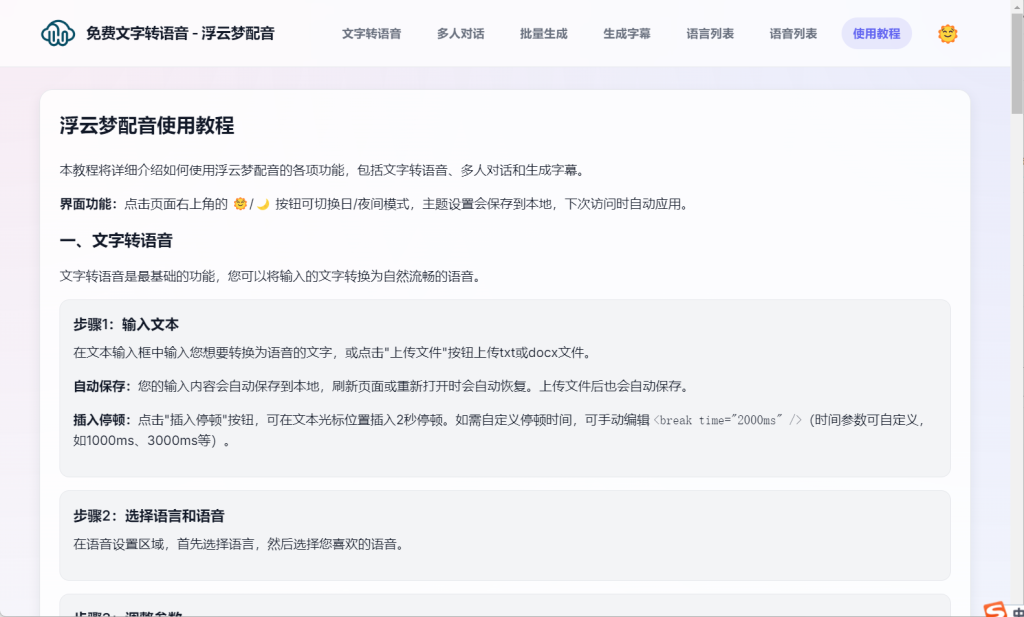Open the 语音列表 page

pyautogui.click(x=793, y=34)
